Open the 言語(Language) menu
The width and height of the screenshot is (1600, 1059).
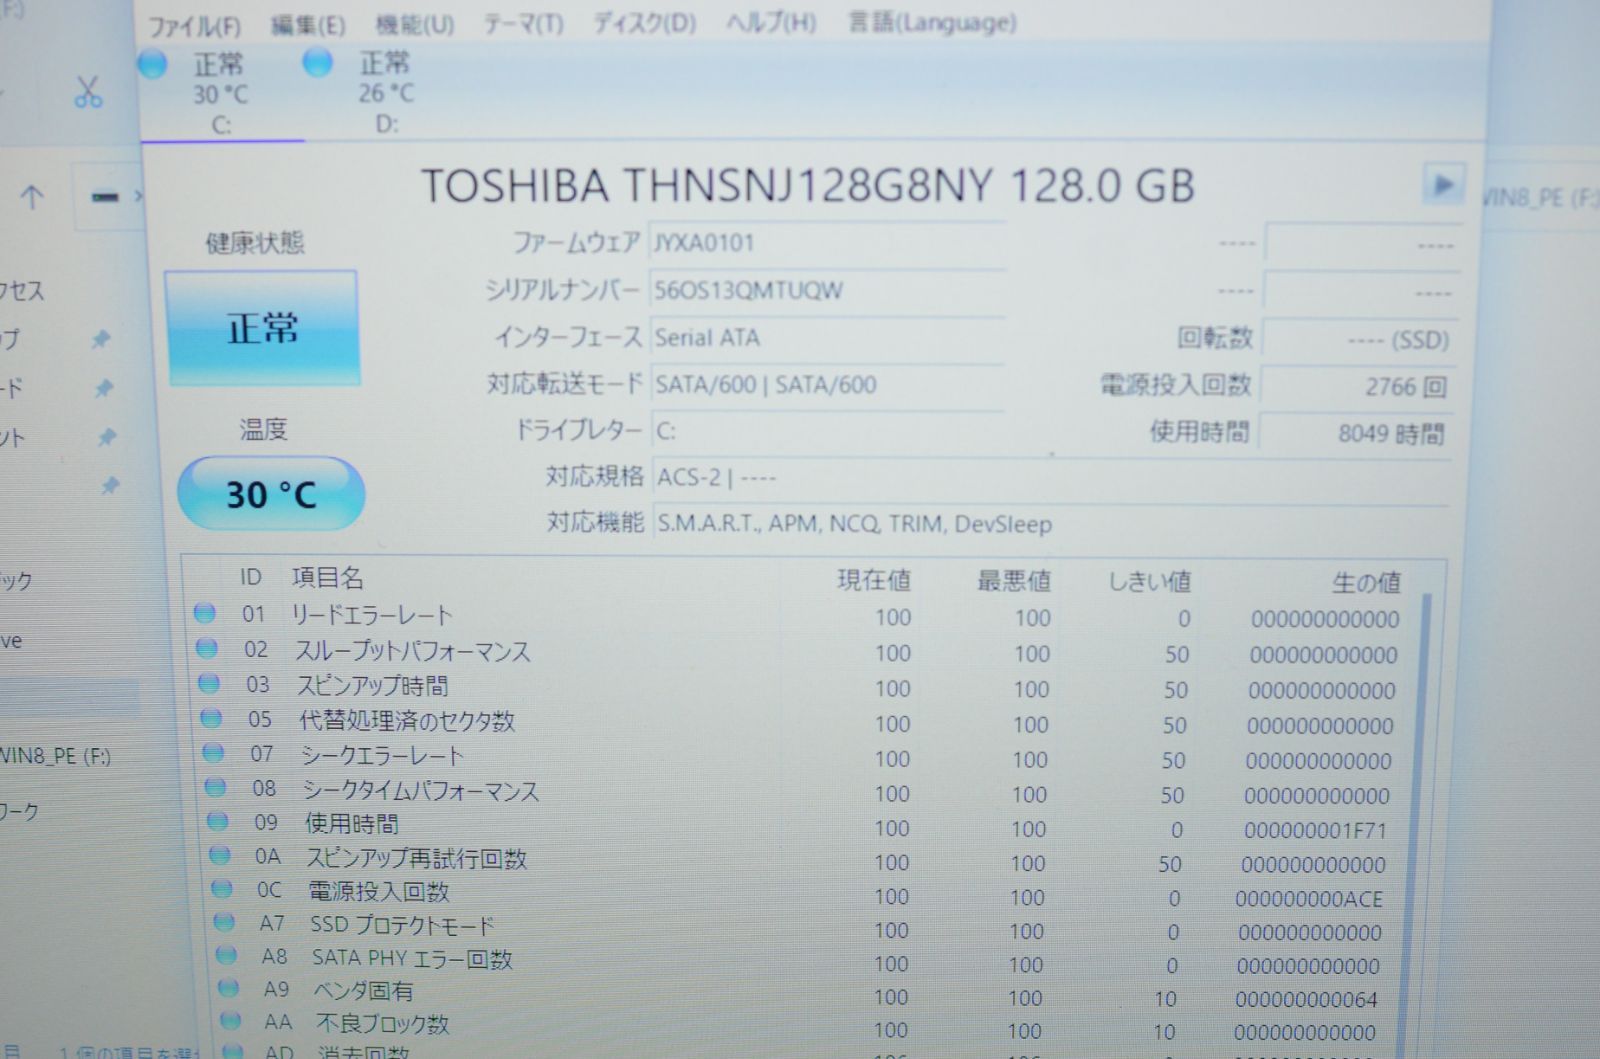pos(932,21)
